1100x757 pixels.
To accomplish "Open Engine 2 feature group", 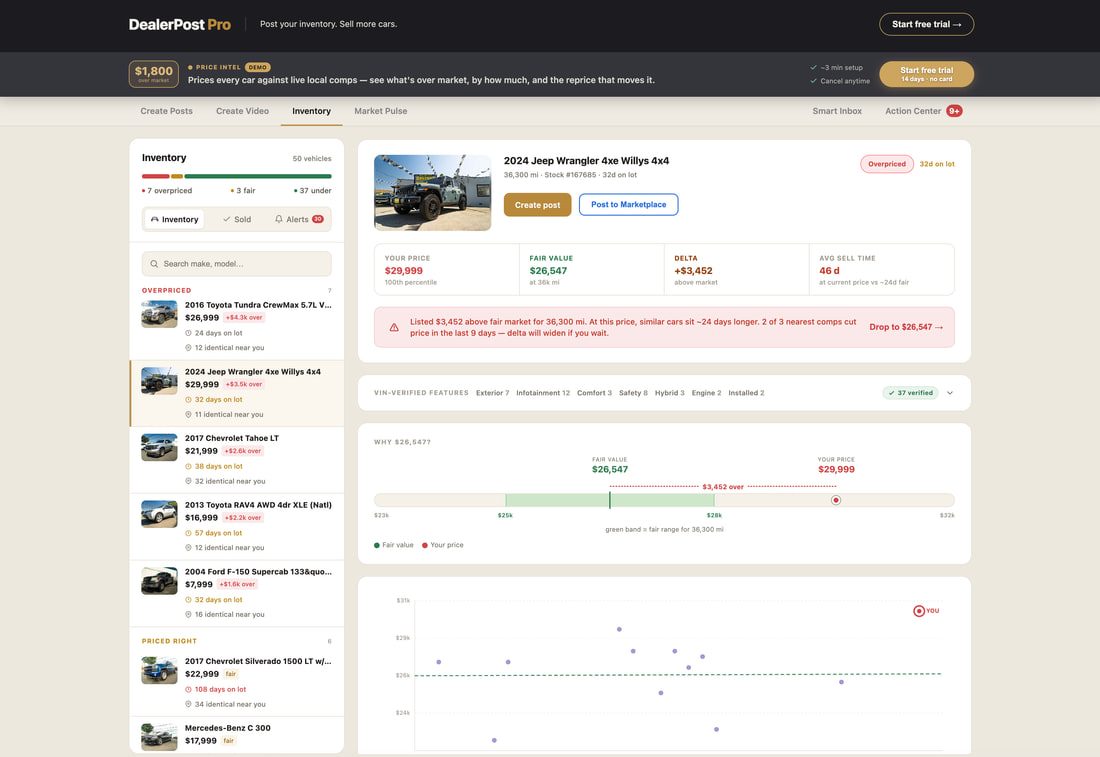I will [x=706, y=393].
